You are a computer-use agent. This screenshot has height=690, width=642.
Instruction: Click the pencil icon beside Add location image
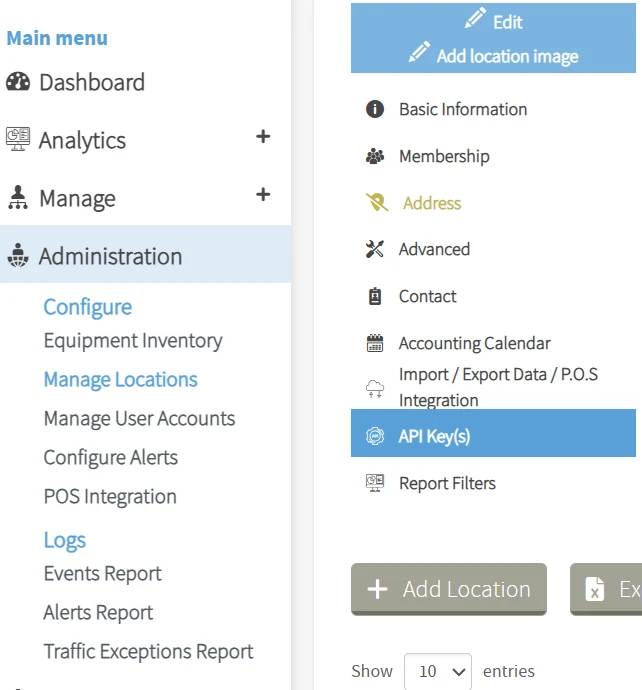[x=419, y=52]
